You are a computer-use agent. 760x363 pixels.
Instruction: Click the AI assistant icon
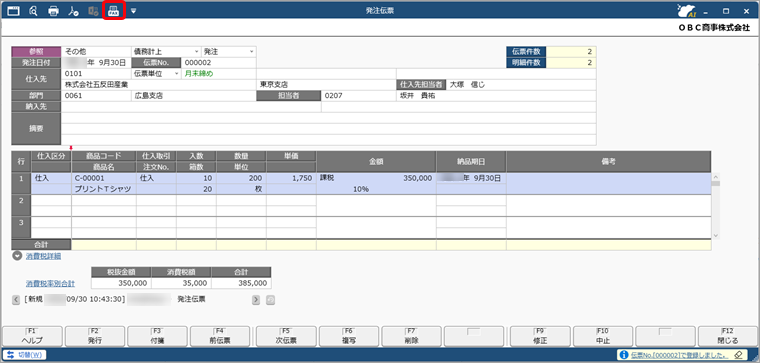click(685, 11)
